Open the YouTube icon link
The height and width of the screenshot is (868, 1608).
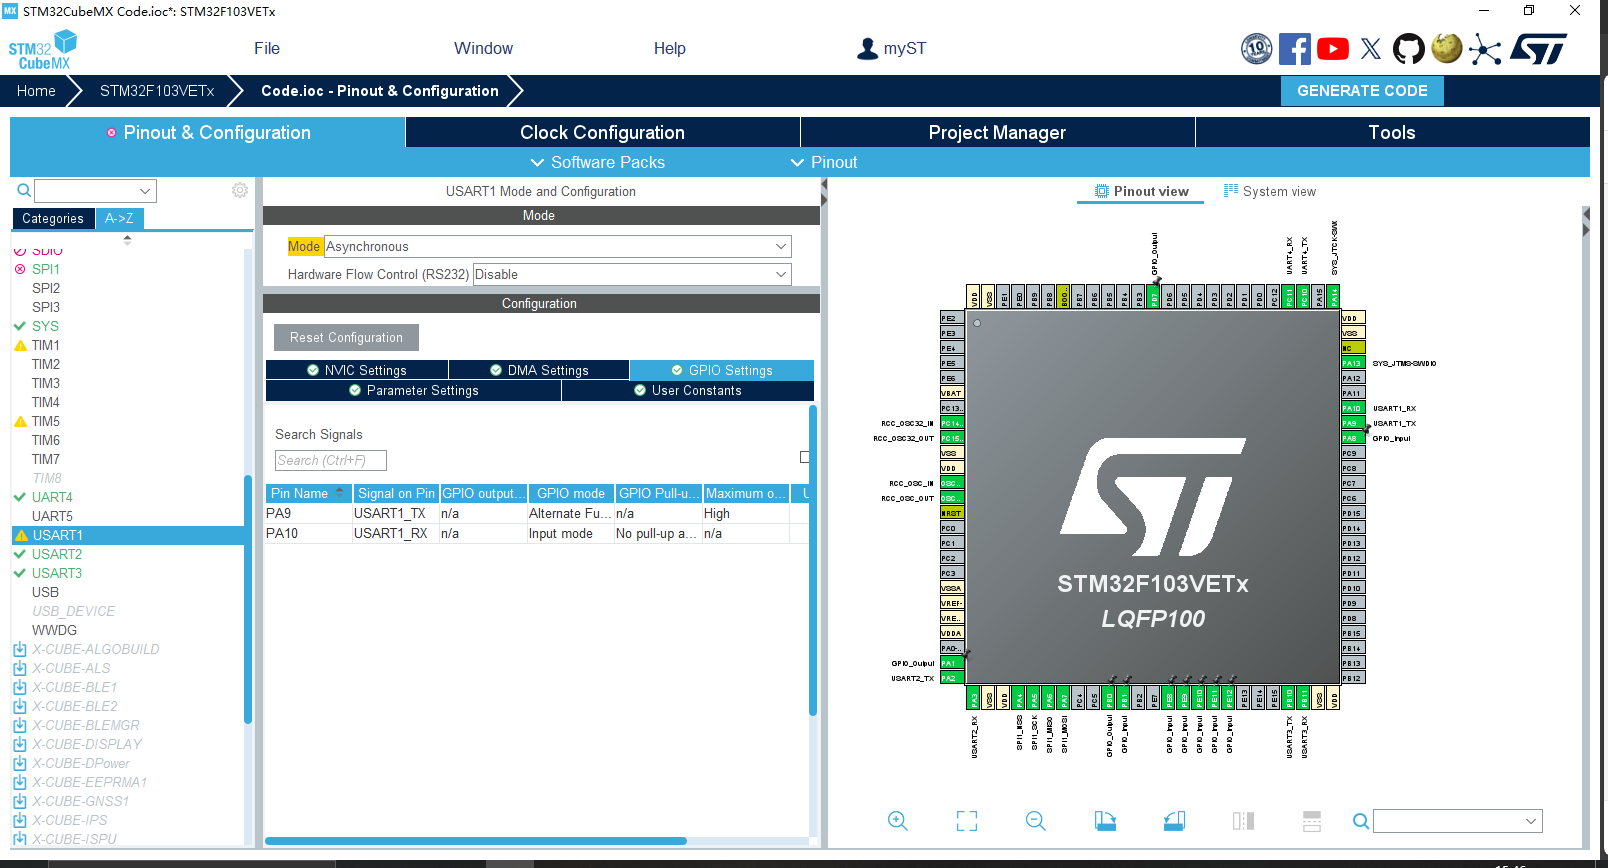(1333, 48)
